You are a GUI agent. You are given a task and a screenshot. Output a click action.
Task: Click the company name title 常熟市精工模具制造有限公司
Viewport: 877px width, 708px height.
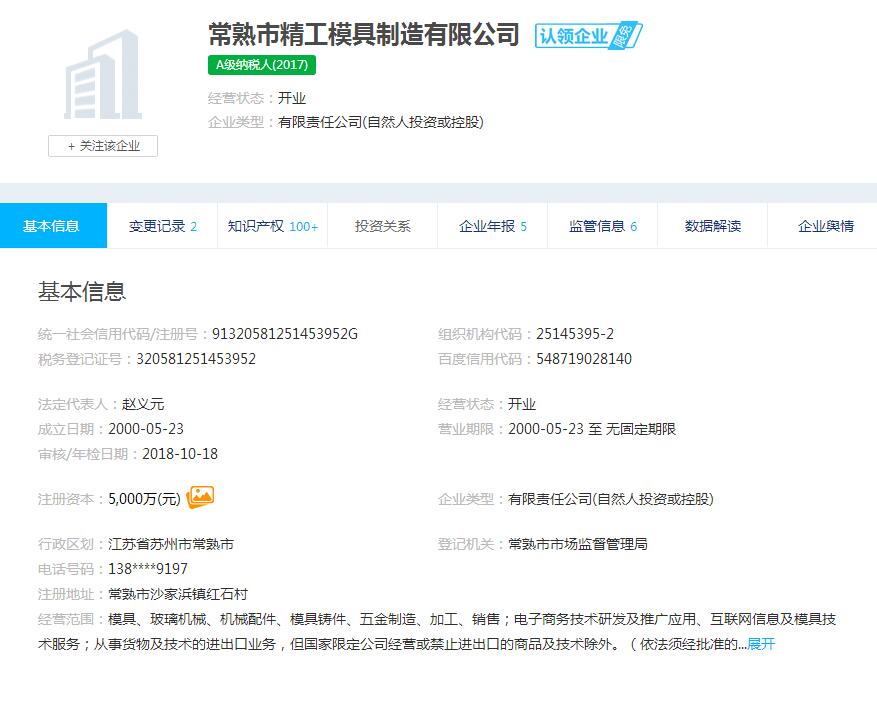pos(364,35)
